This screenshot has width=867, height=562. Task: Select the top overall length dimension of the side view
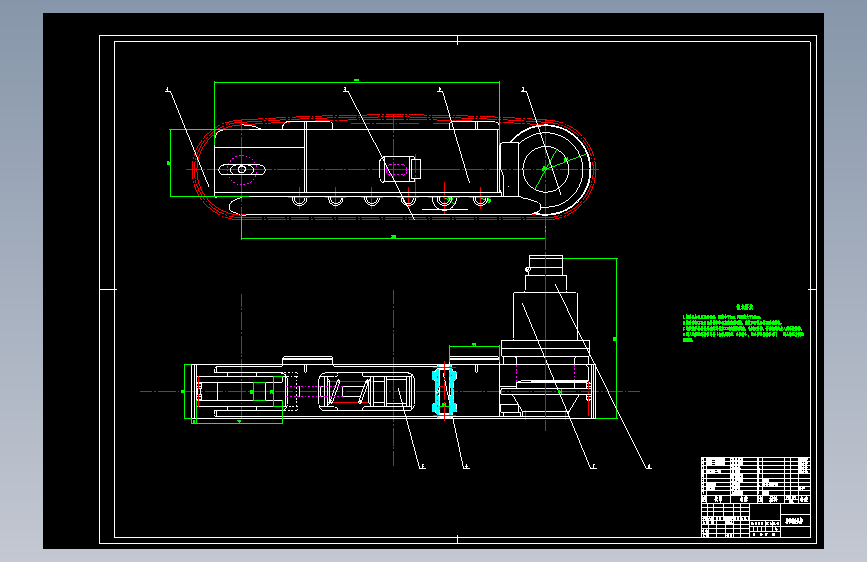357,82
